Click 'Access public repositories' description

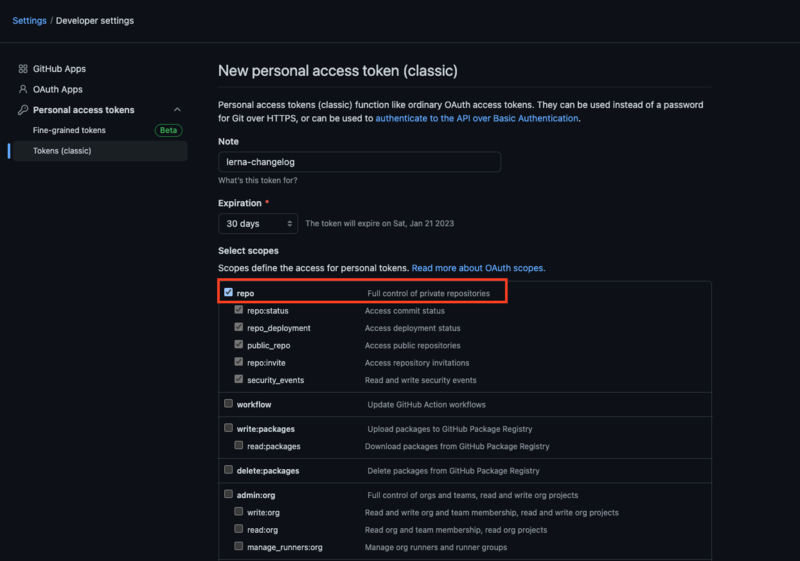pos(412,345)
